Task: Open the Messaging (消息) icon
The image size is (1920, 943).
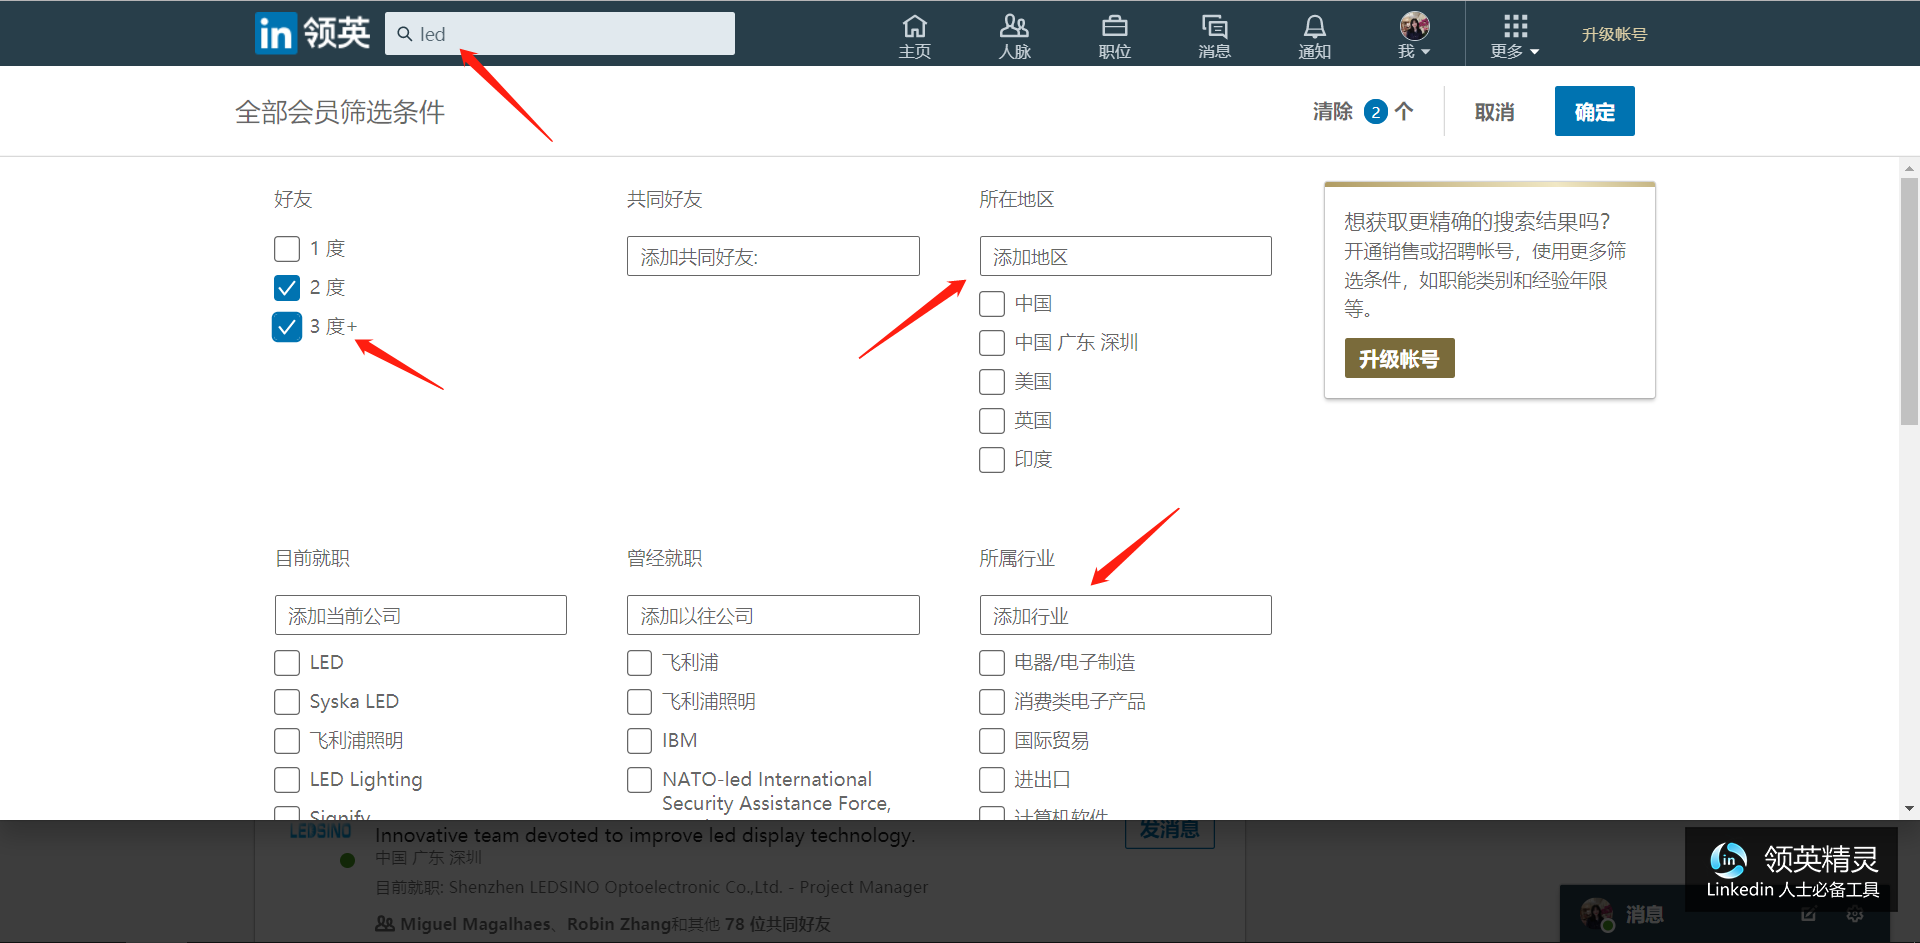Action: pyautogui.click(x=1214, y=26)
